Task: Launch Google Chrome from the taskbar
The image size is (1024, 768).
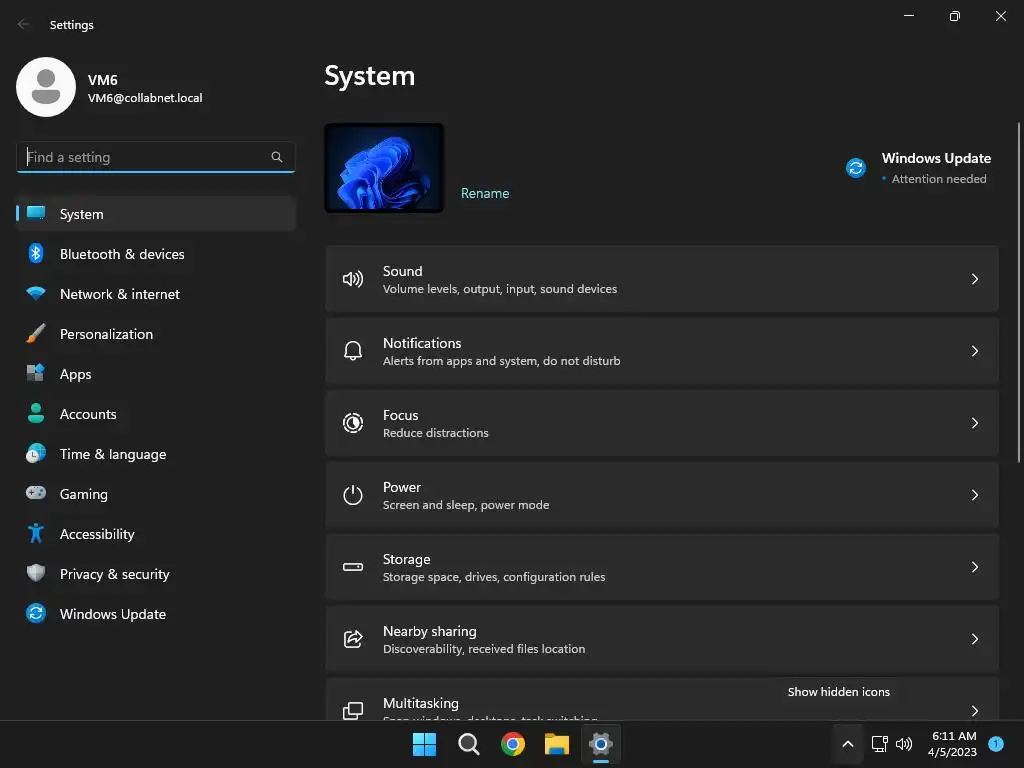Action: 513,744
